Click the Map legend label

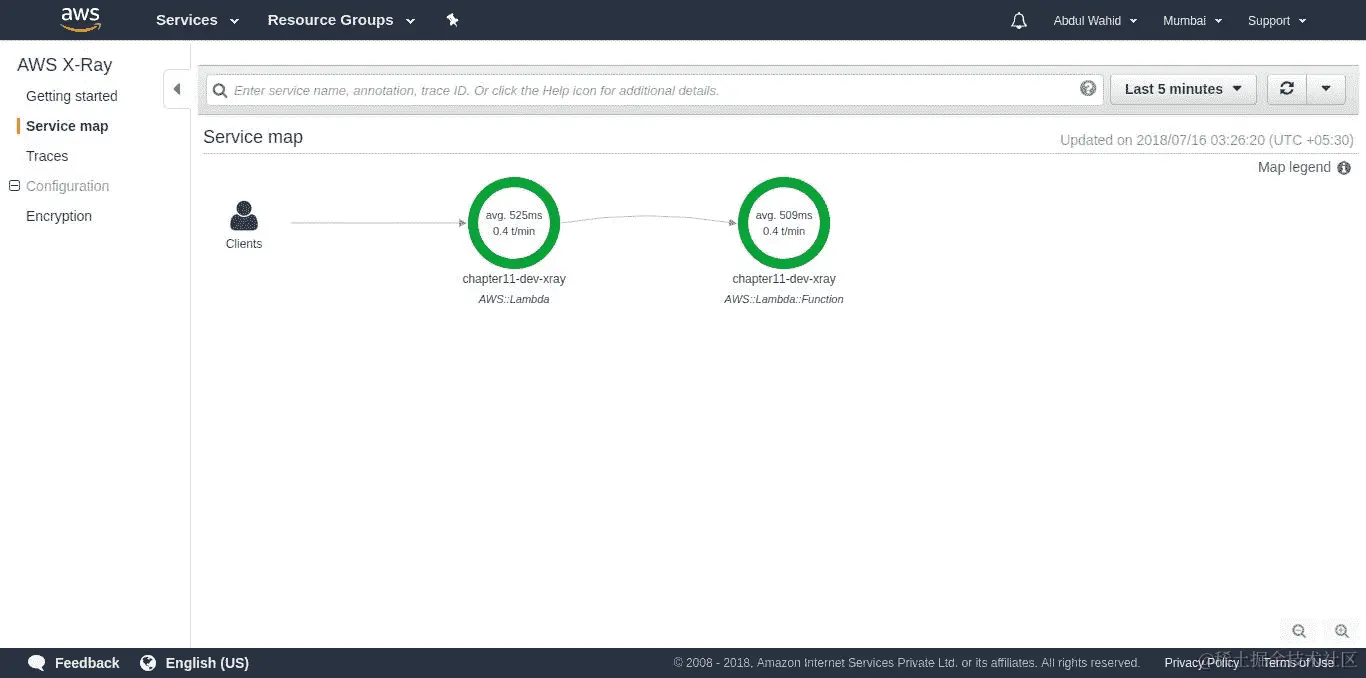(x=1294, y=167)
